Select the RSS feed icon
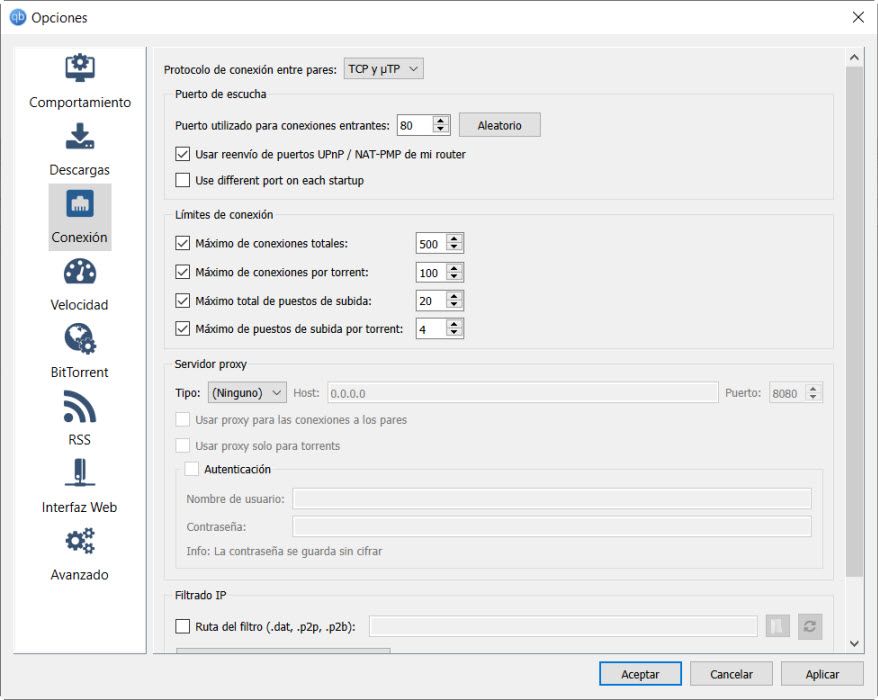 80,406
